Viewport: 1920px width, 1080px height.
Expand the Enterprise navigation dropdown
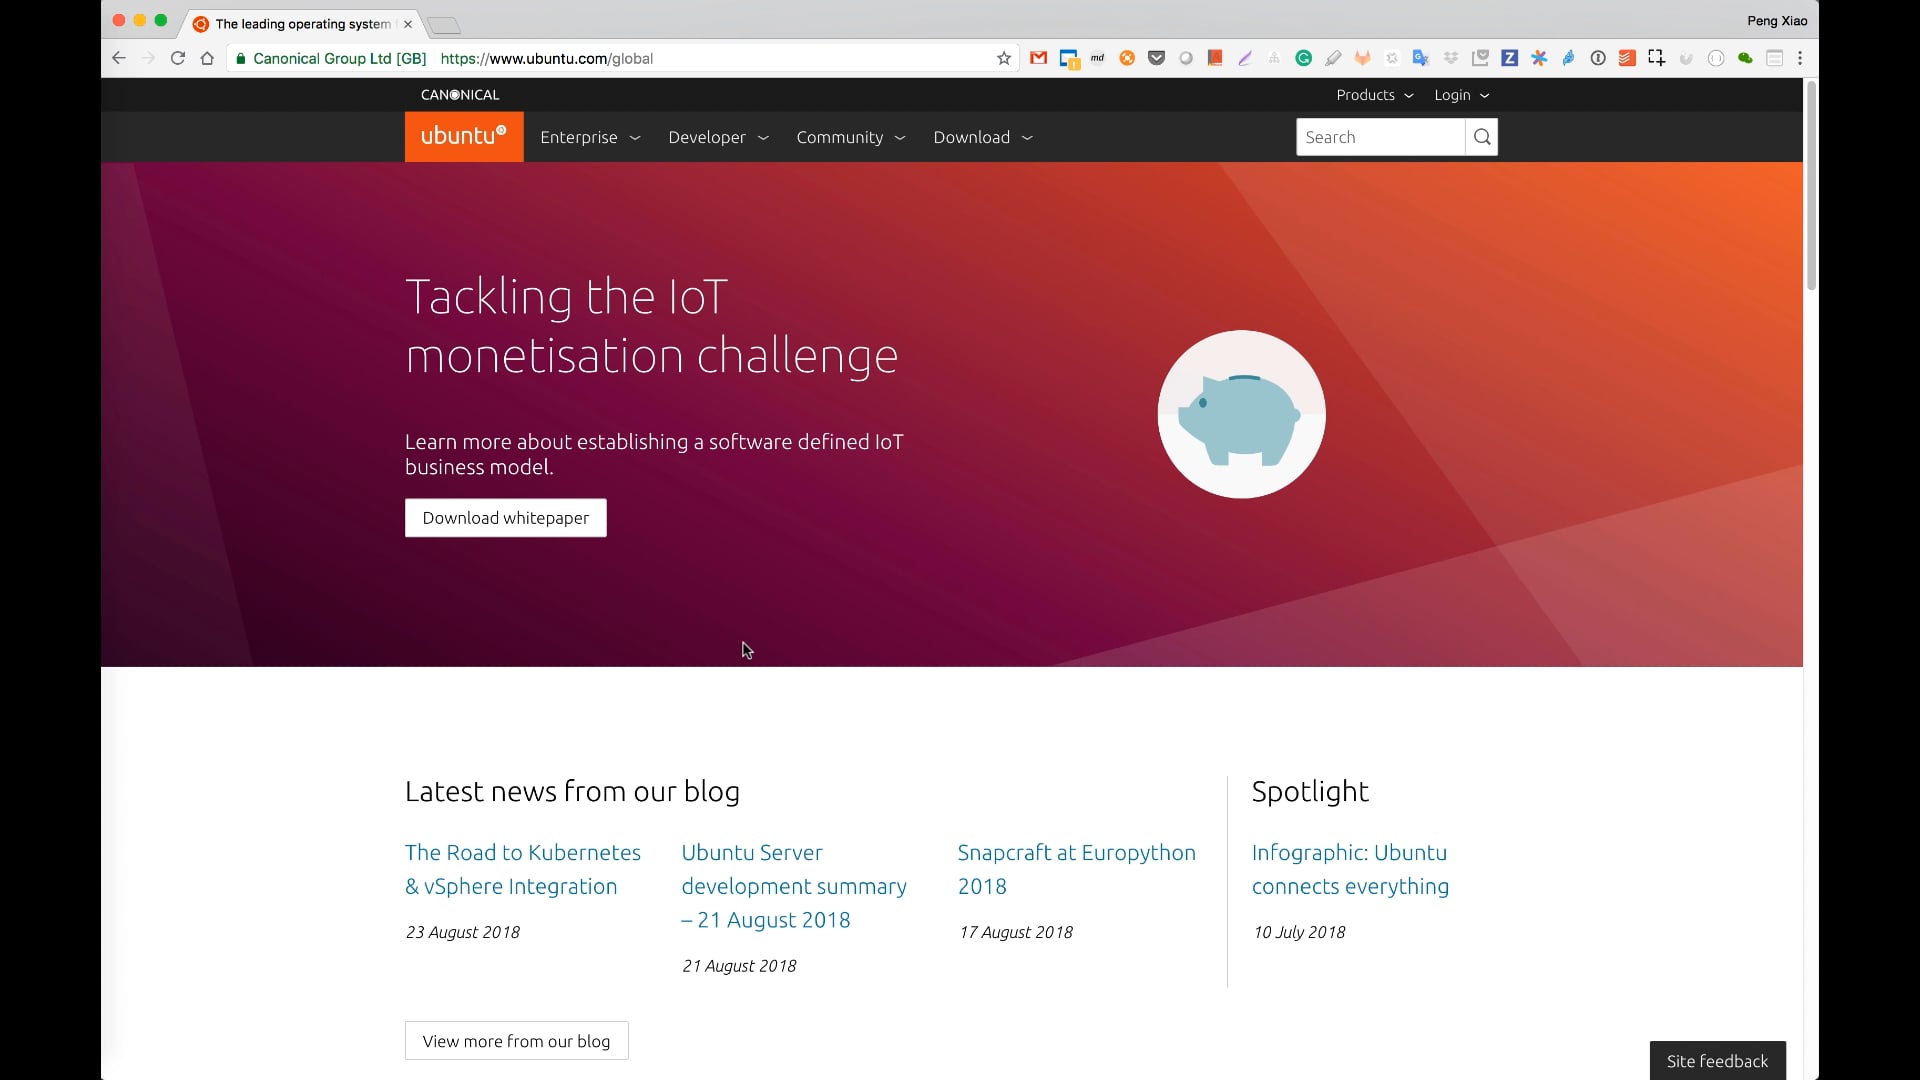pyautogui.click(x=590, y=137)
